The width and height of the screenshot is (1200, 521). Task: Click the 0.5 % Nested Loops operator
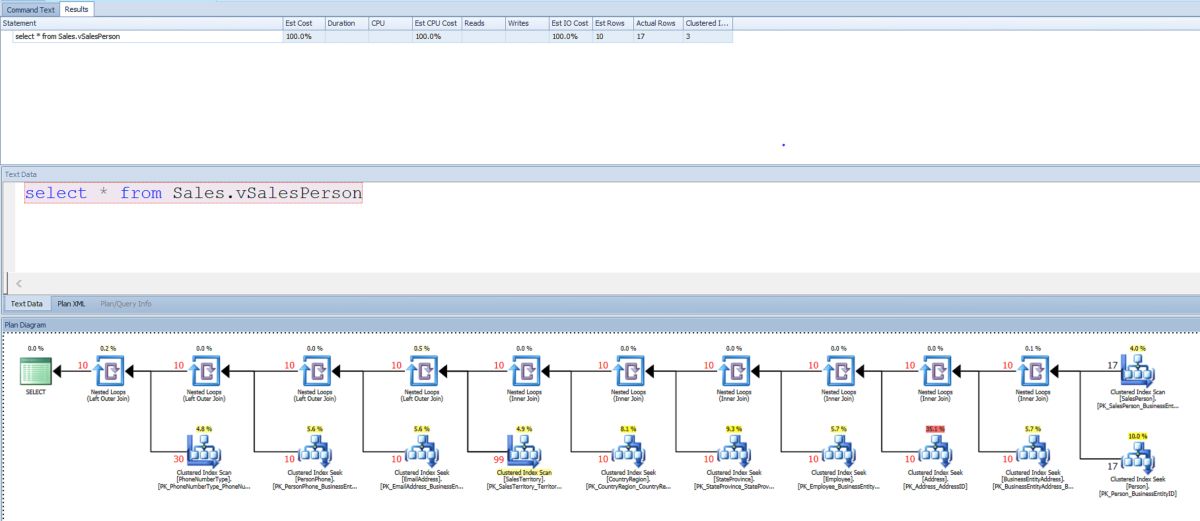(421, 371)
